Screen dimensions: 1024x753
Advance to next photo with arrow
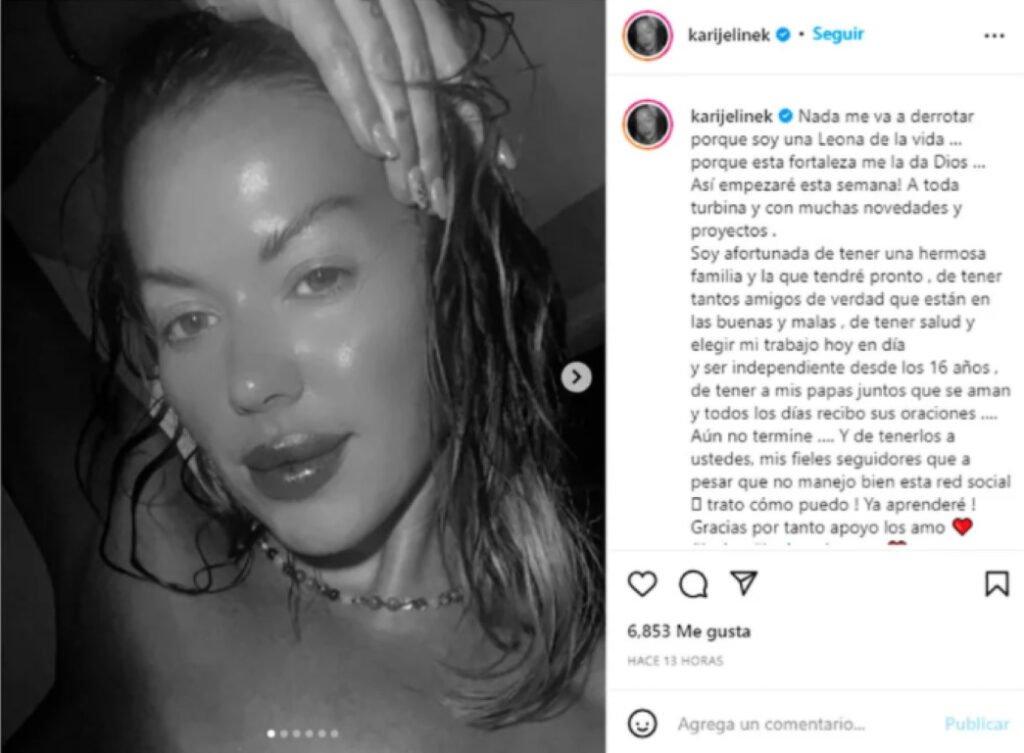click(576, 377)
